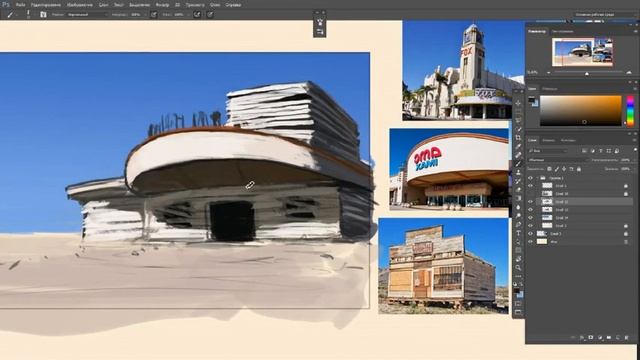Open the Изображение menu
Screen dimensions: 640x360
pyautogui.click(x=80, y=5)
